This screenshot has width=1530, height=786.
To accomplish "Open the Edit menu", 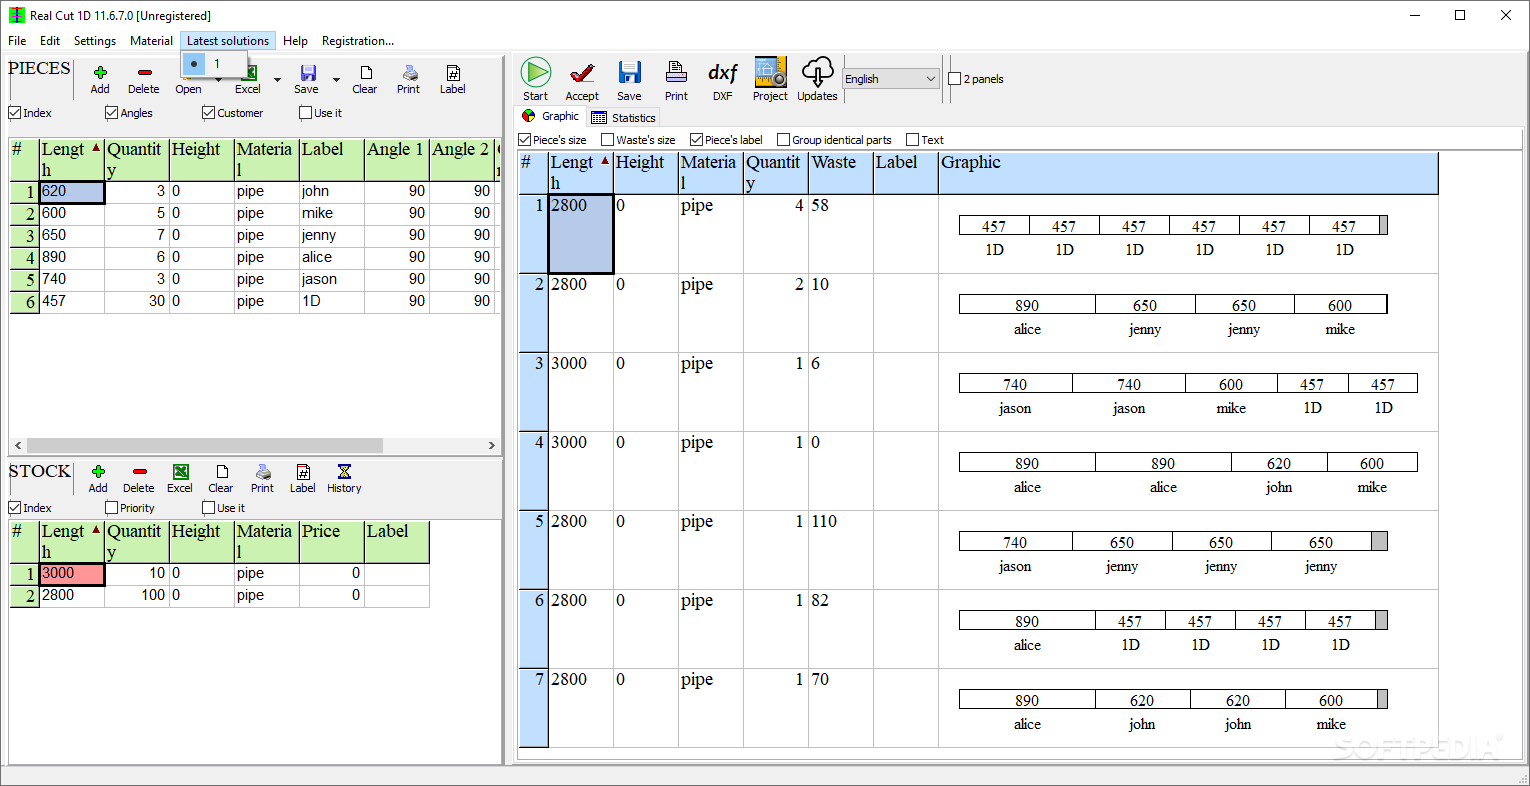I will click(x=50, y=41).
